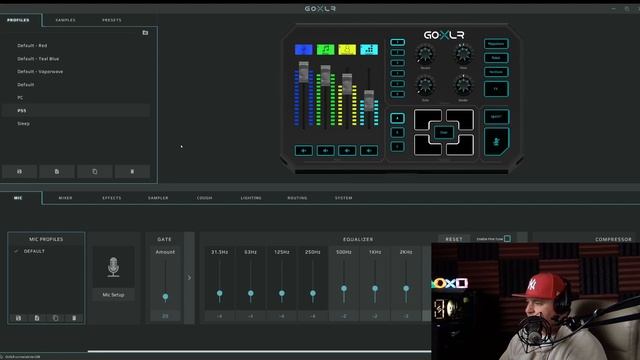
Task: Click the Gender knob on the device
Action: click(x=463, y=86)
